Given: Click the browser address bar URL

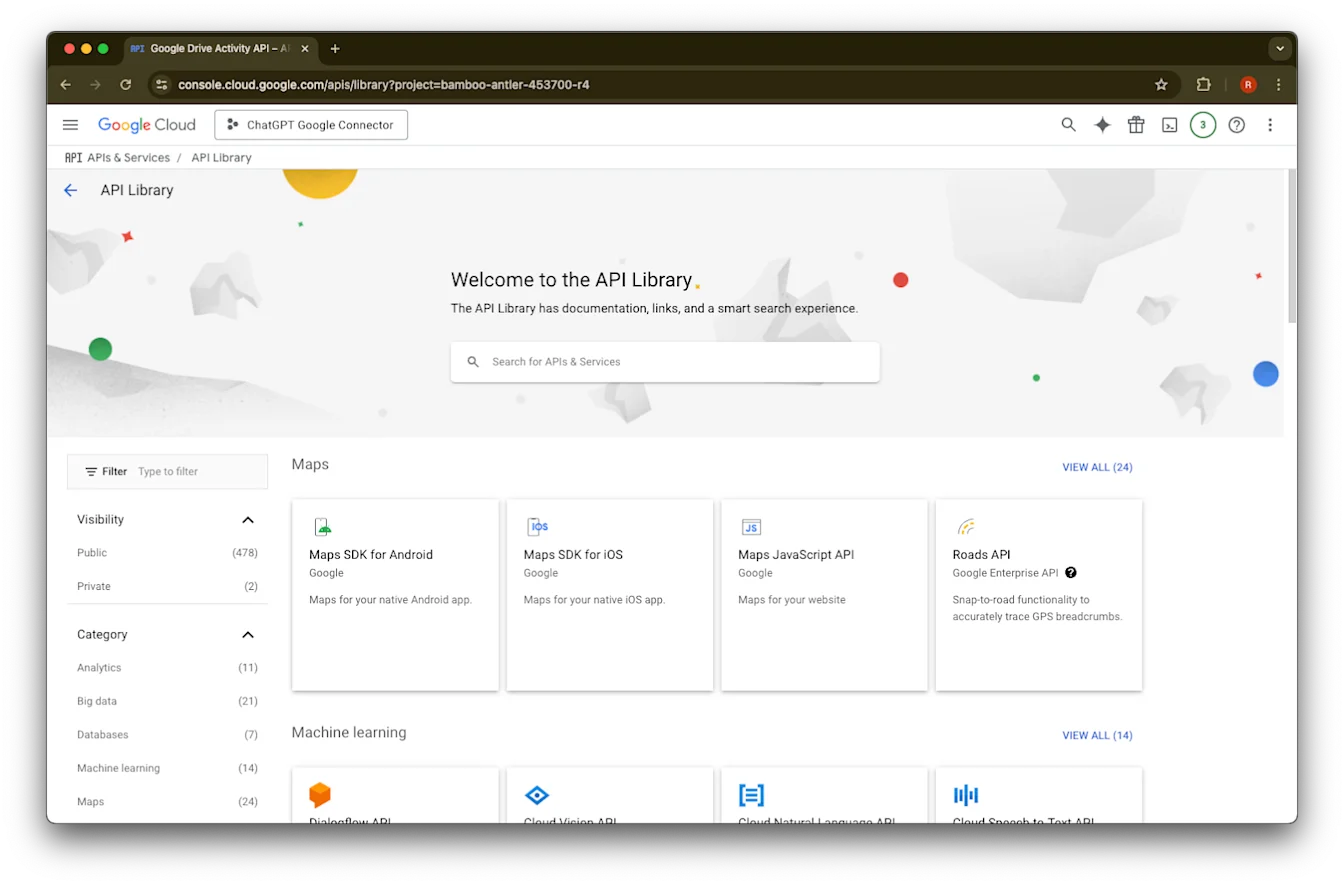Looking at the screenshot, I should [x=383, y=85].
